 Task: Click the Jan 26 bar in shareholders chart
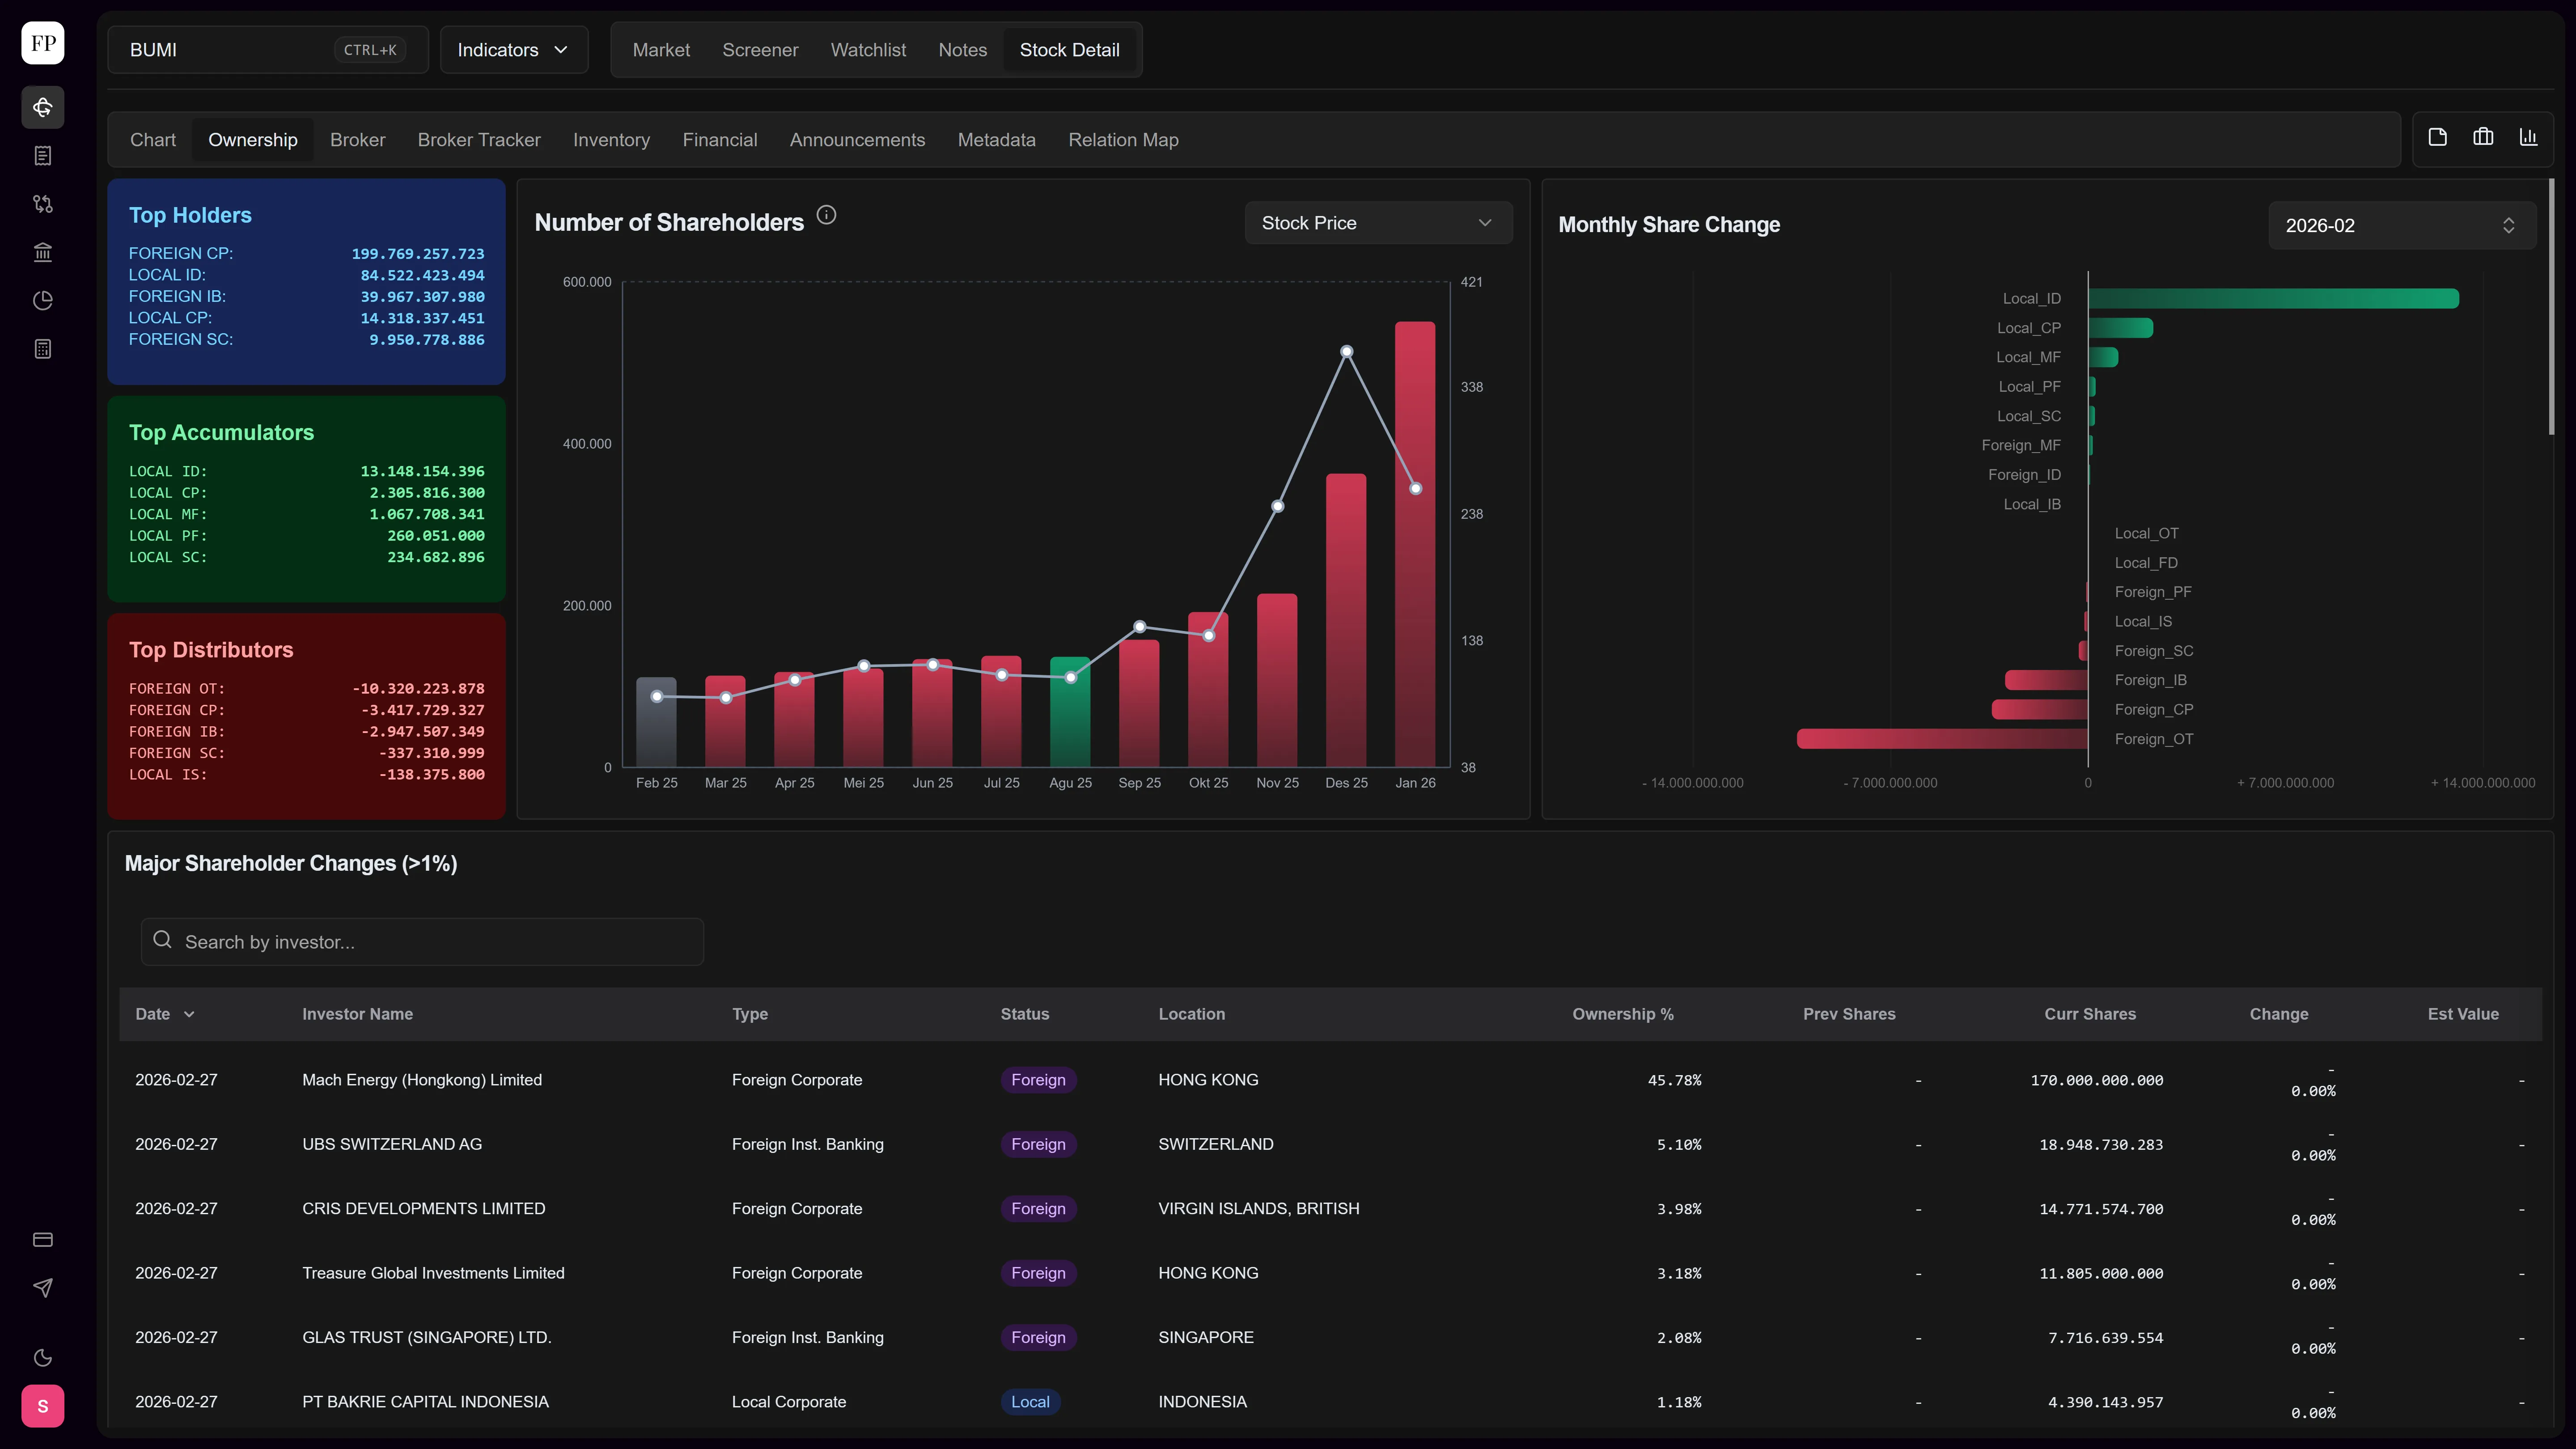[x=1415, y=544]
